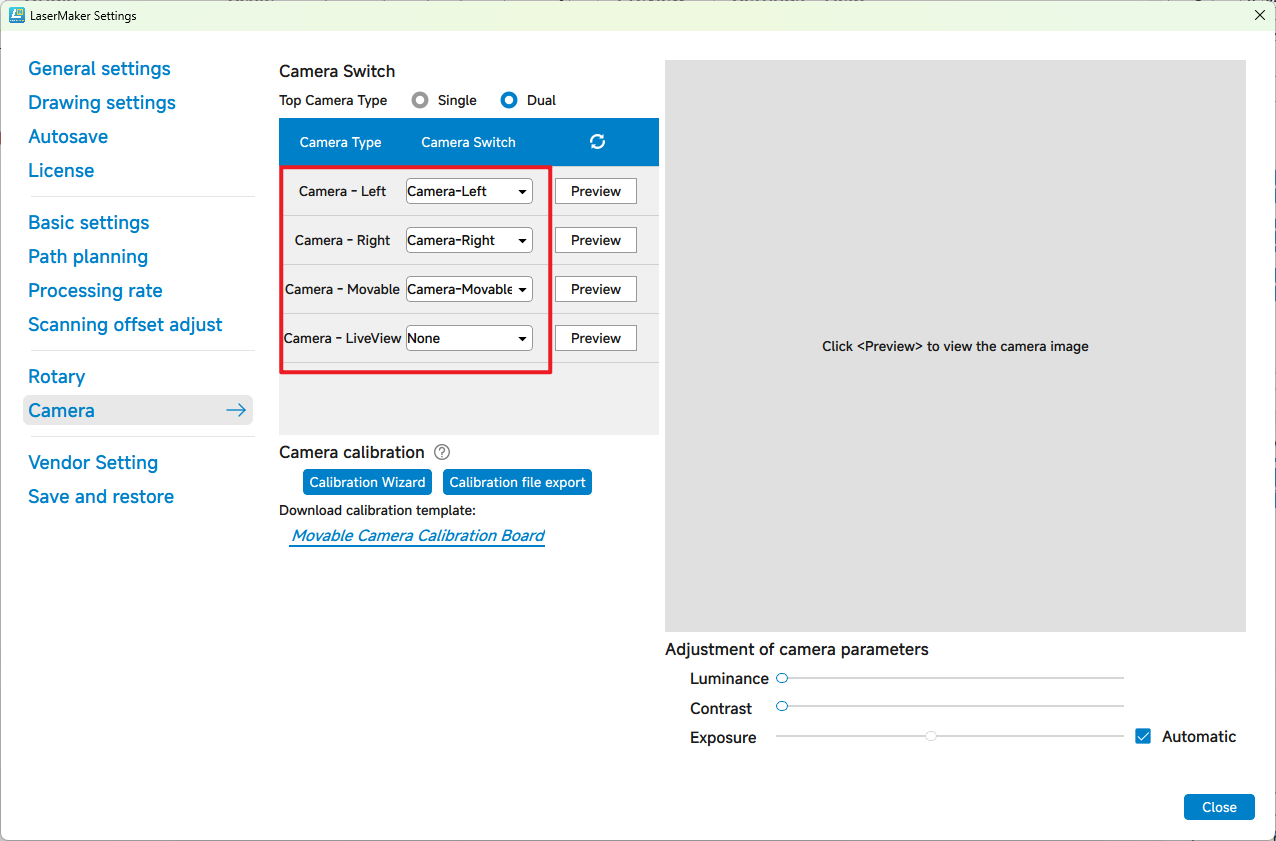Click the Luminance slider handle
The width and height of the screenshot is (1276, 841).
coord(782,678)
